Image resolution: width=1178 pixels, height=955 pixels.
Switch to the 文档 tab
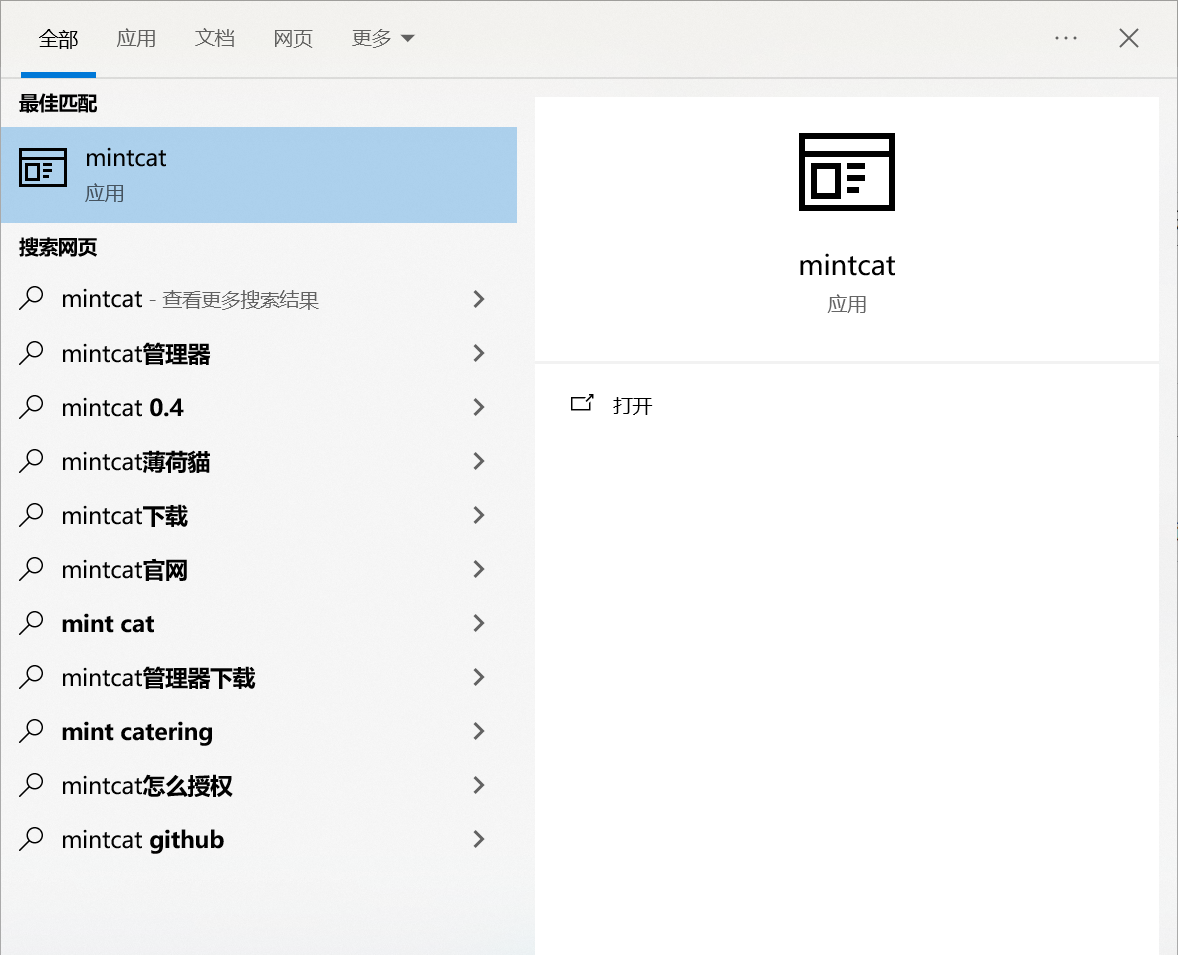215,38
